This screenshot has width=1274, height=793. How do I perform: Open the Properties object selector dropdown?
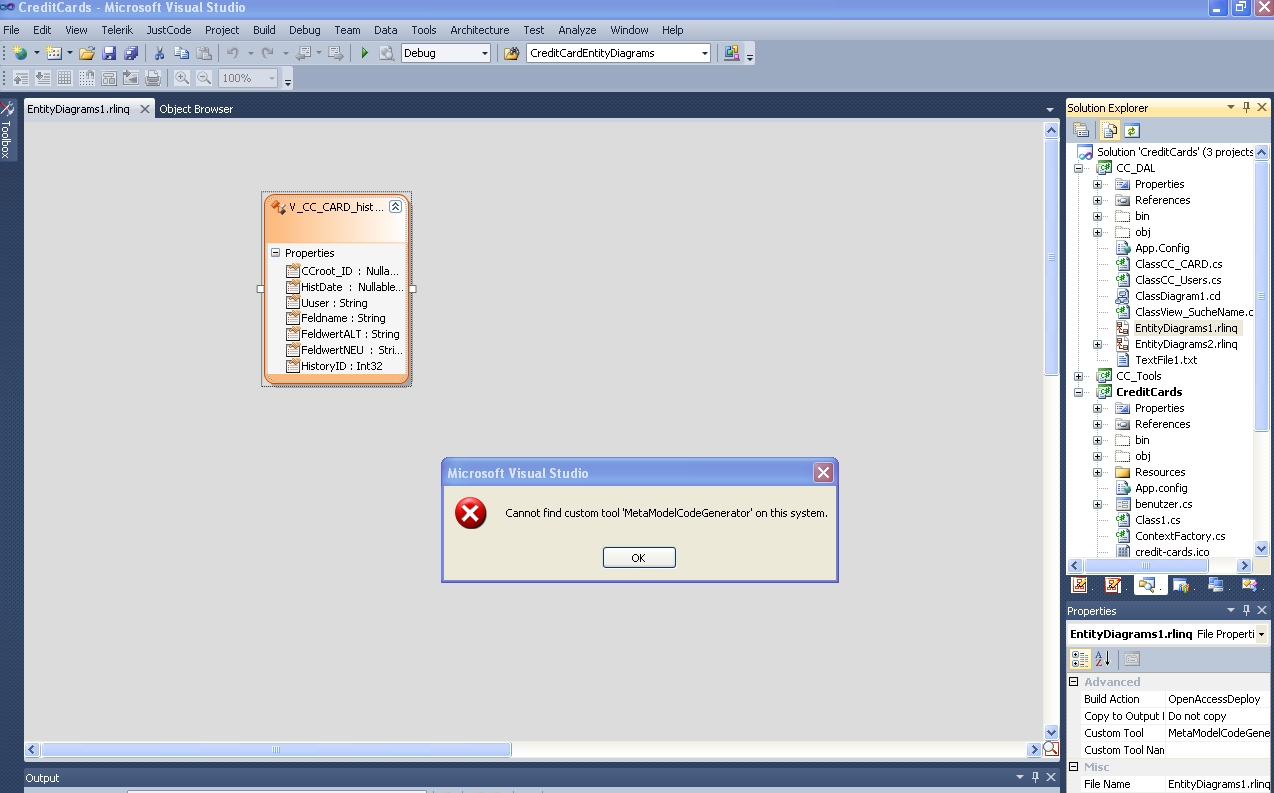click(x=1261, y=634)
